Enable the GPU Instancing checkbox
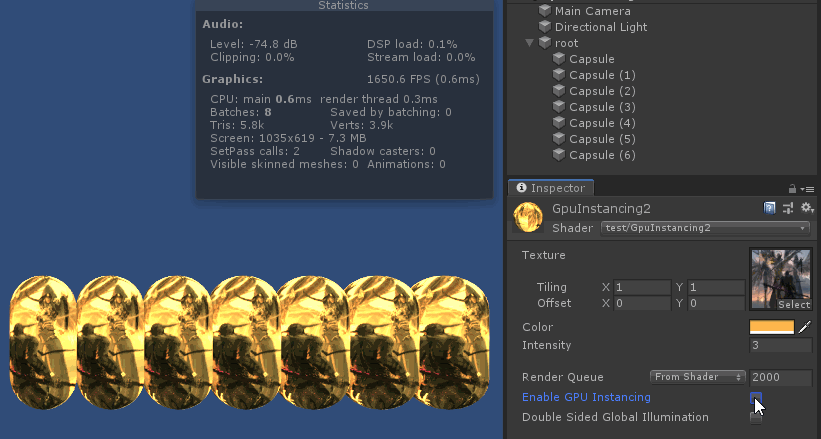The width and height of the screenshot is (821, 439). (756, 398)
